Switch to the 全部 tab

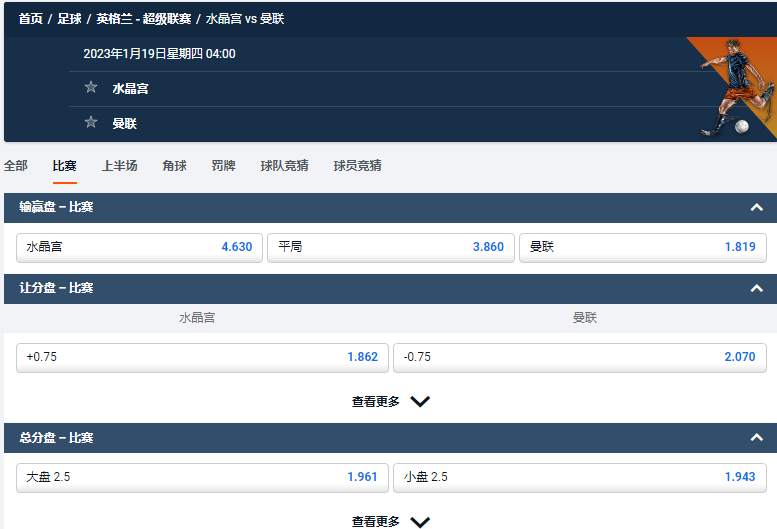tap(16, 165)
